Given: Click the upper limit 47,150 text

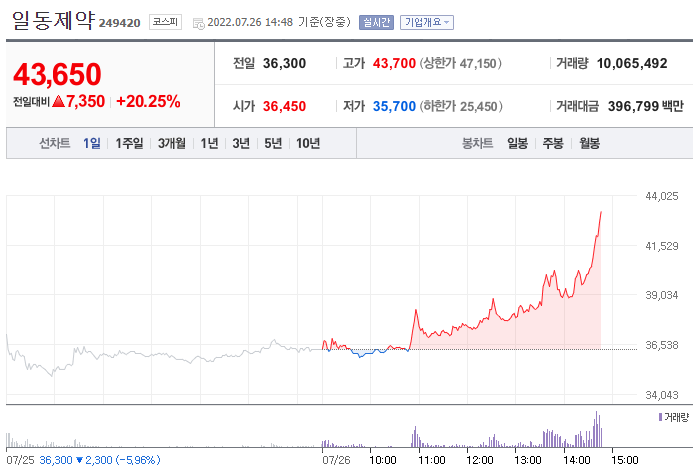Looking at the screenshot, I should click(x=461, y=64).
